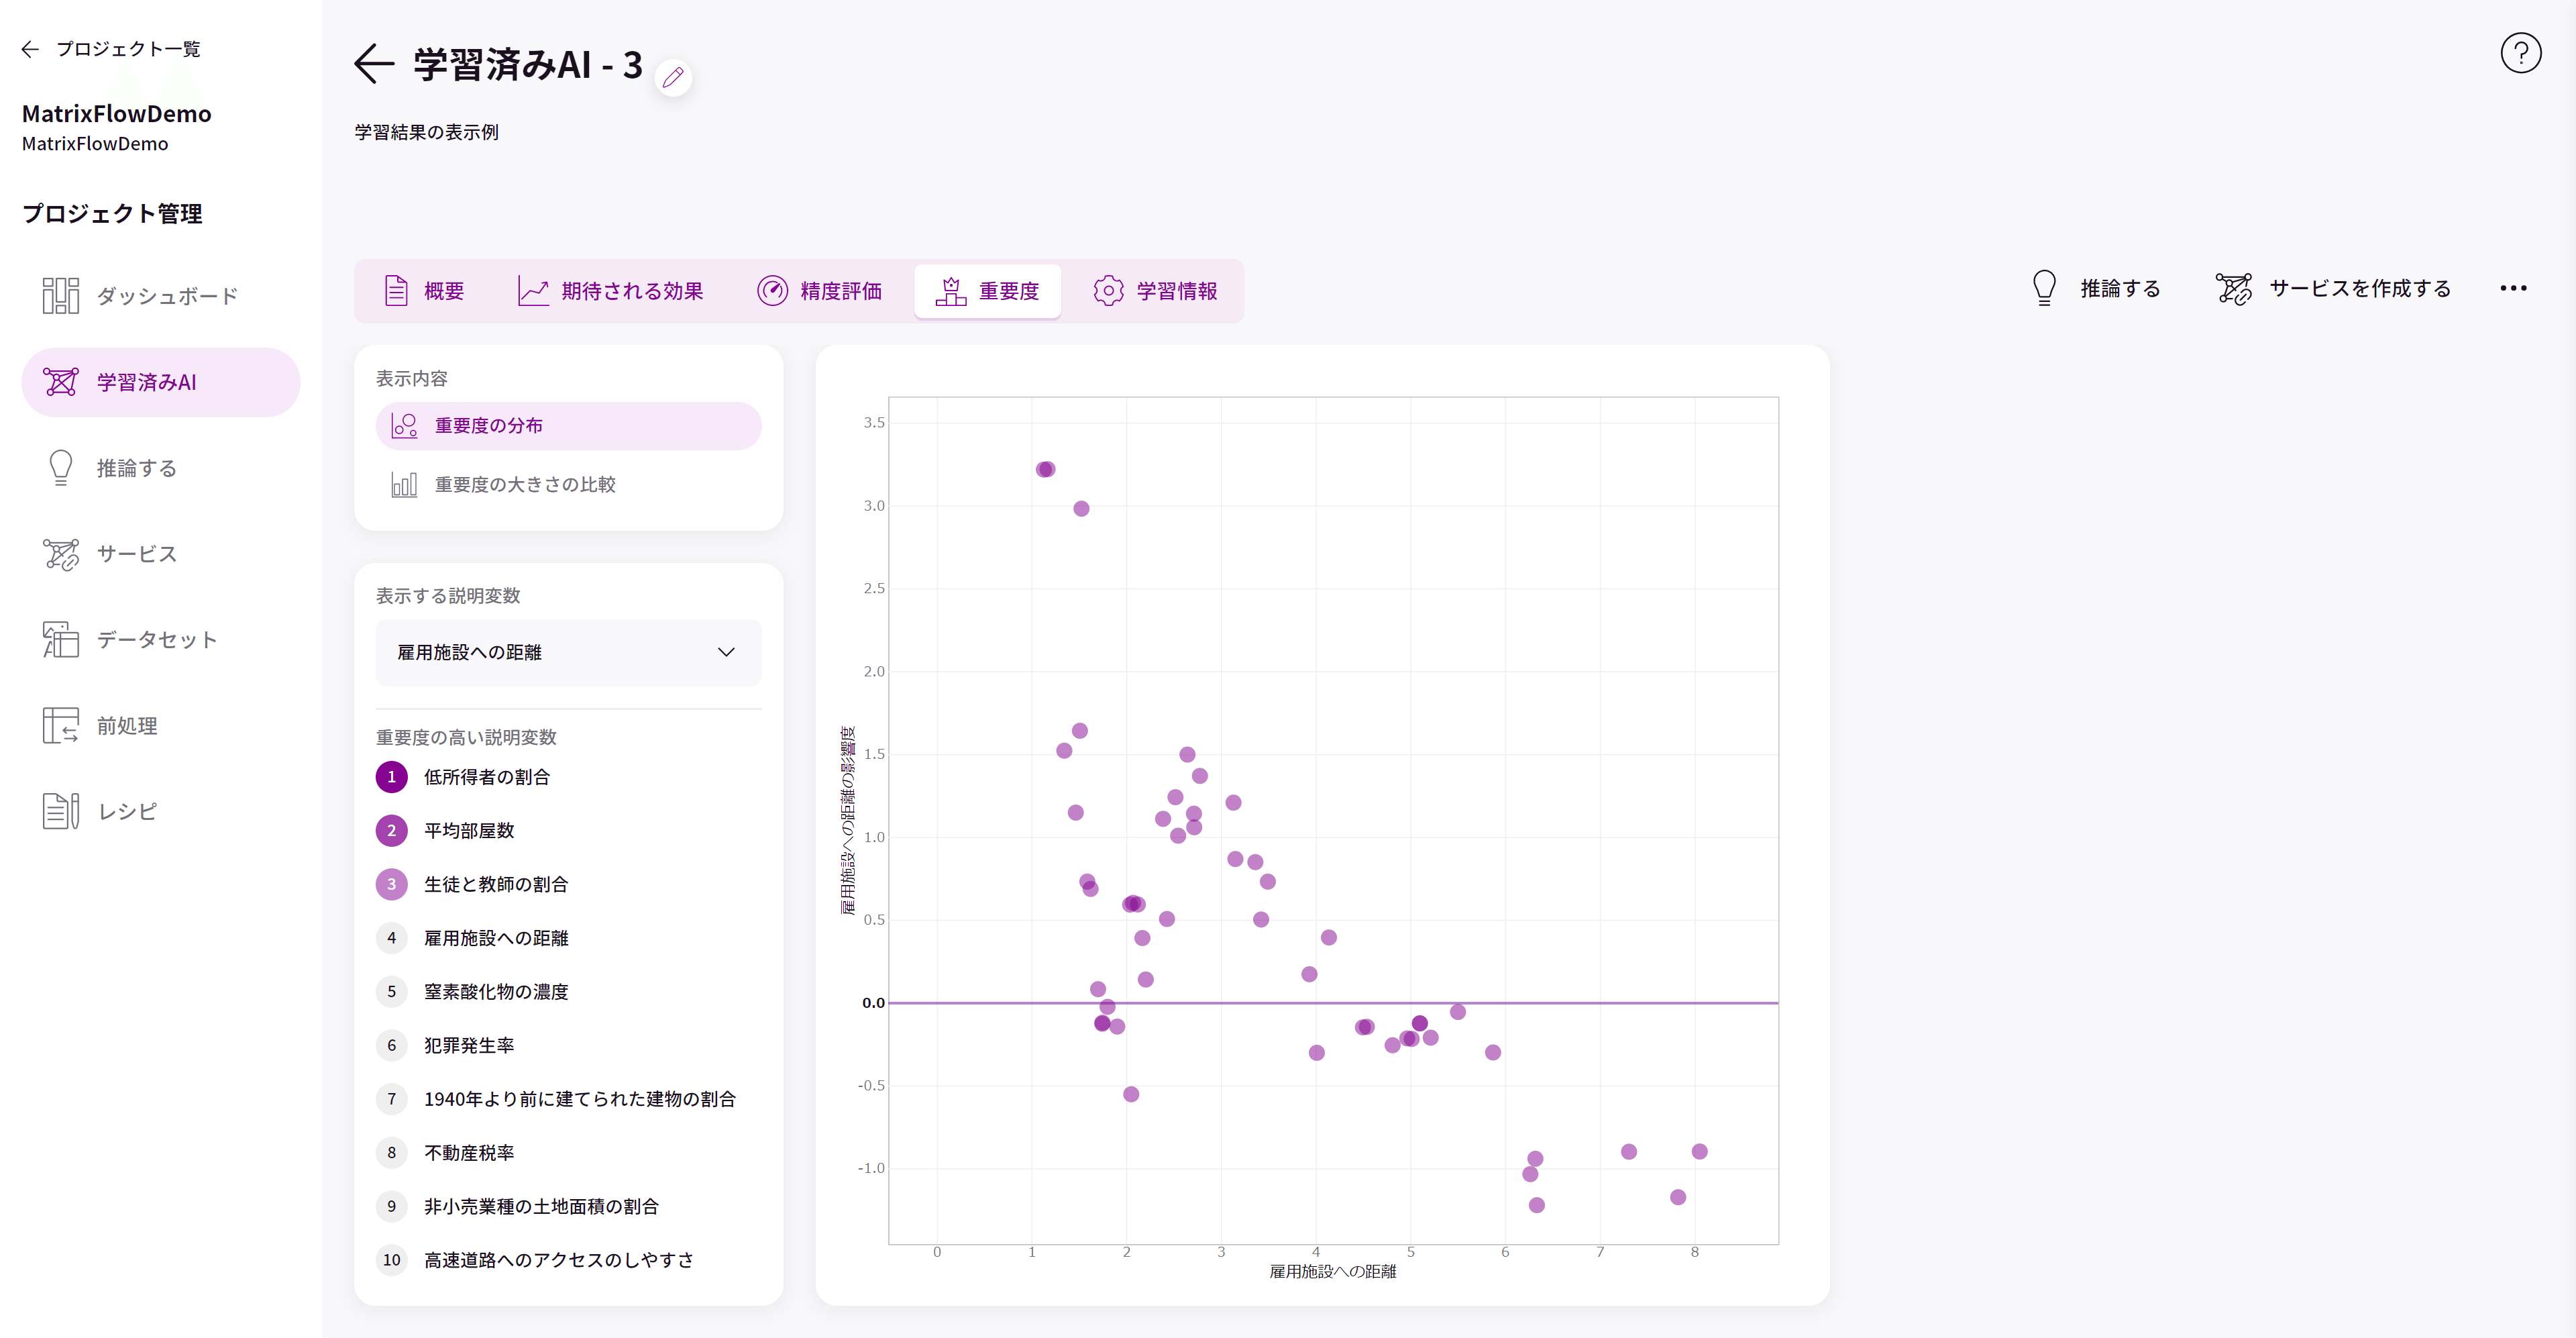
Task: Switch to the 期待される効果 tab
Action: tap(611, 291)
